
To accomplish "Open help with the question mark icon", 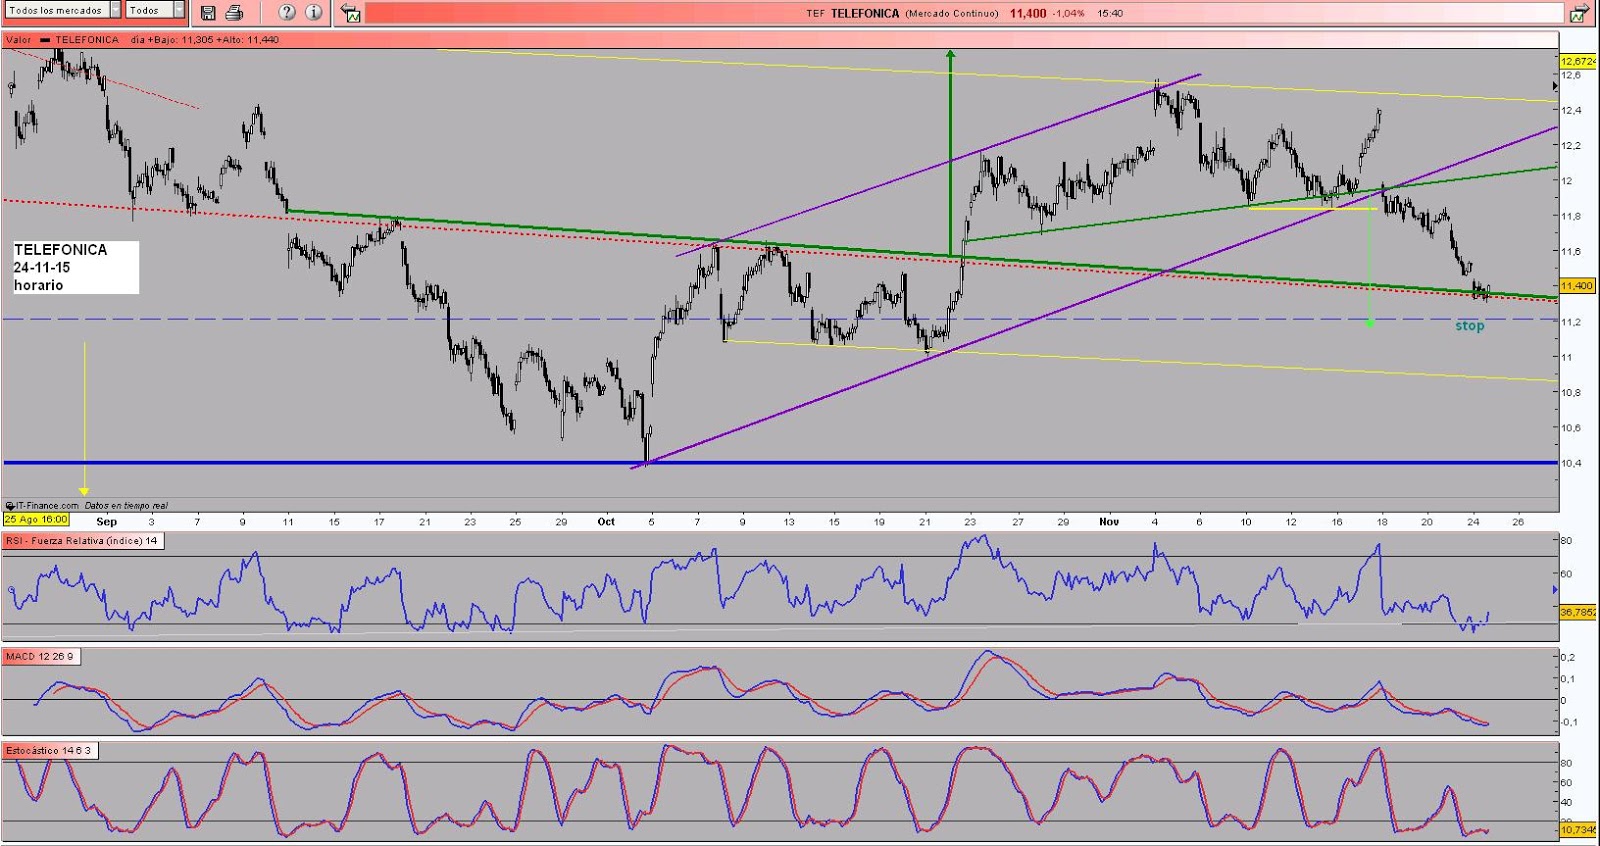I will pyautogui.click(x=287, y=13).
